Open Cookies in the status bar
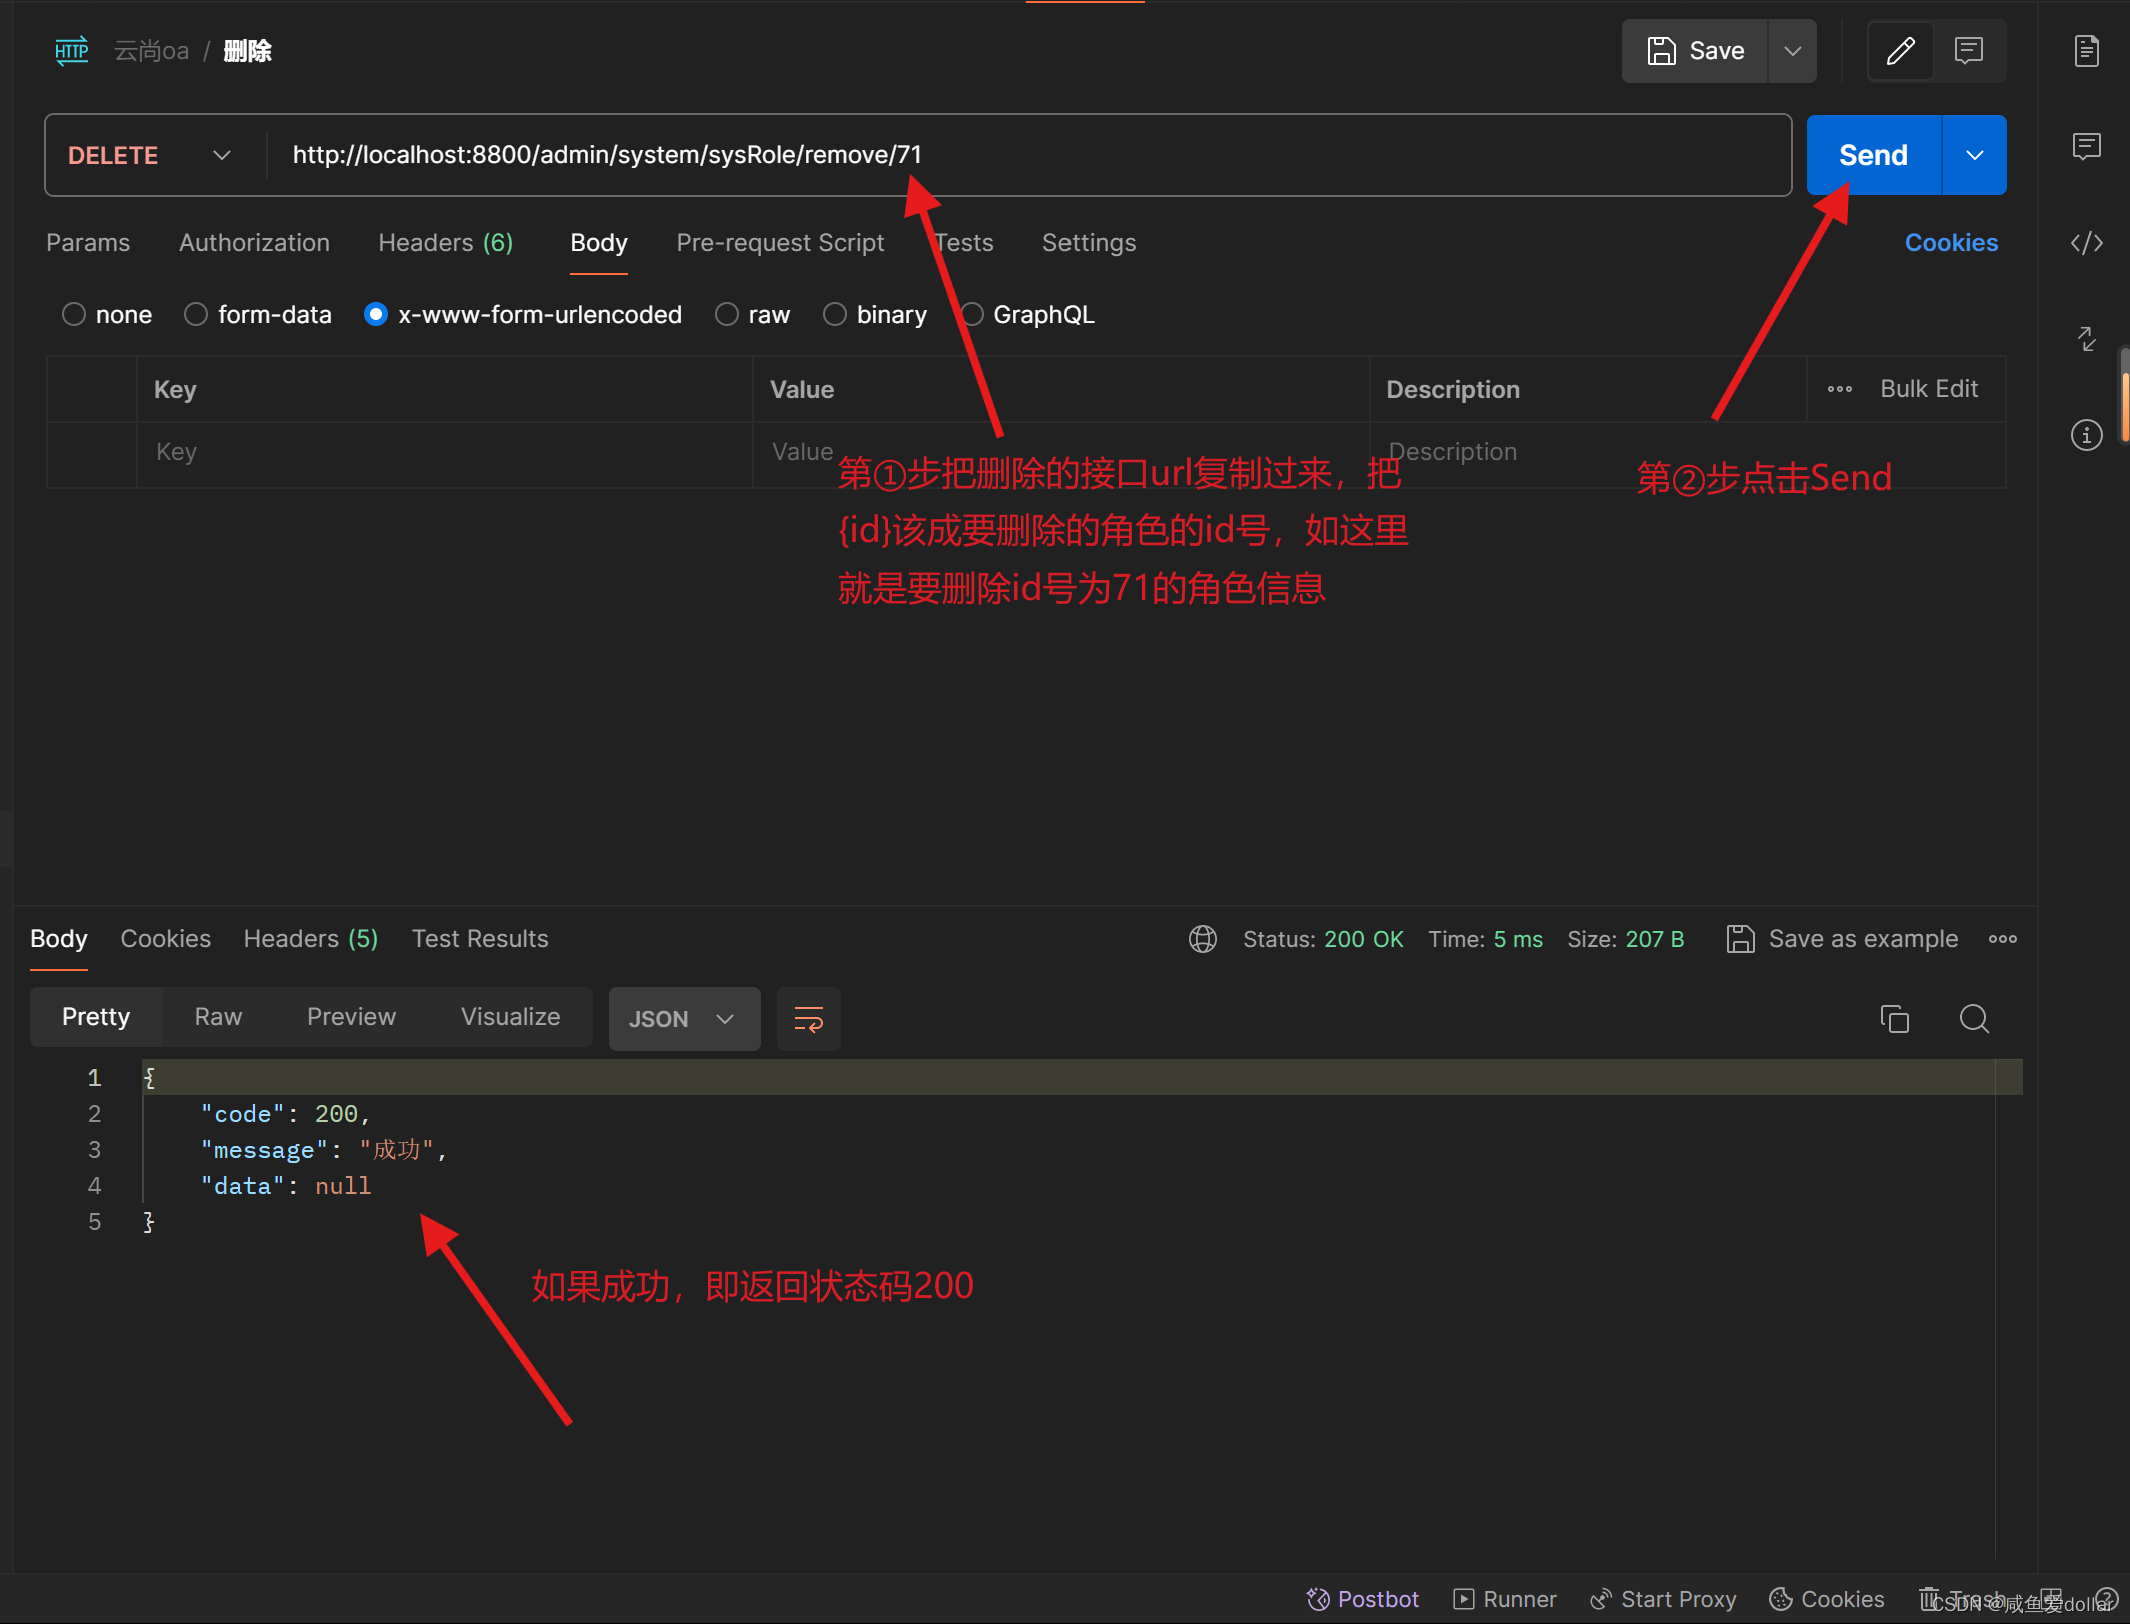 coord(1827,1599)
